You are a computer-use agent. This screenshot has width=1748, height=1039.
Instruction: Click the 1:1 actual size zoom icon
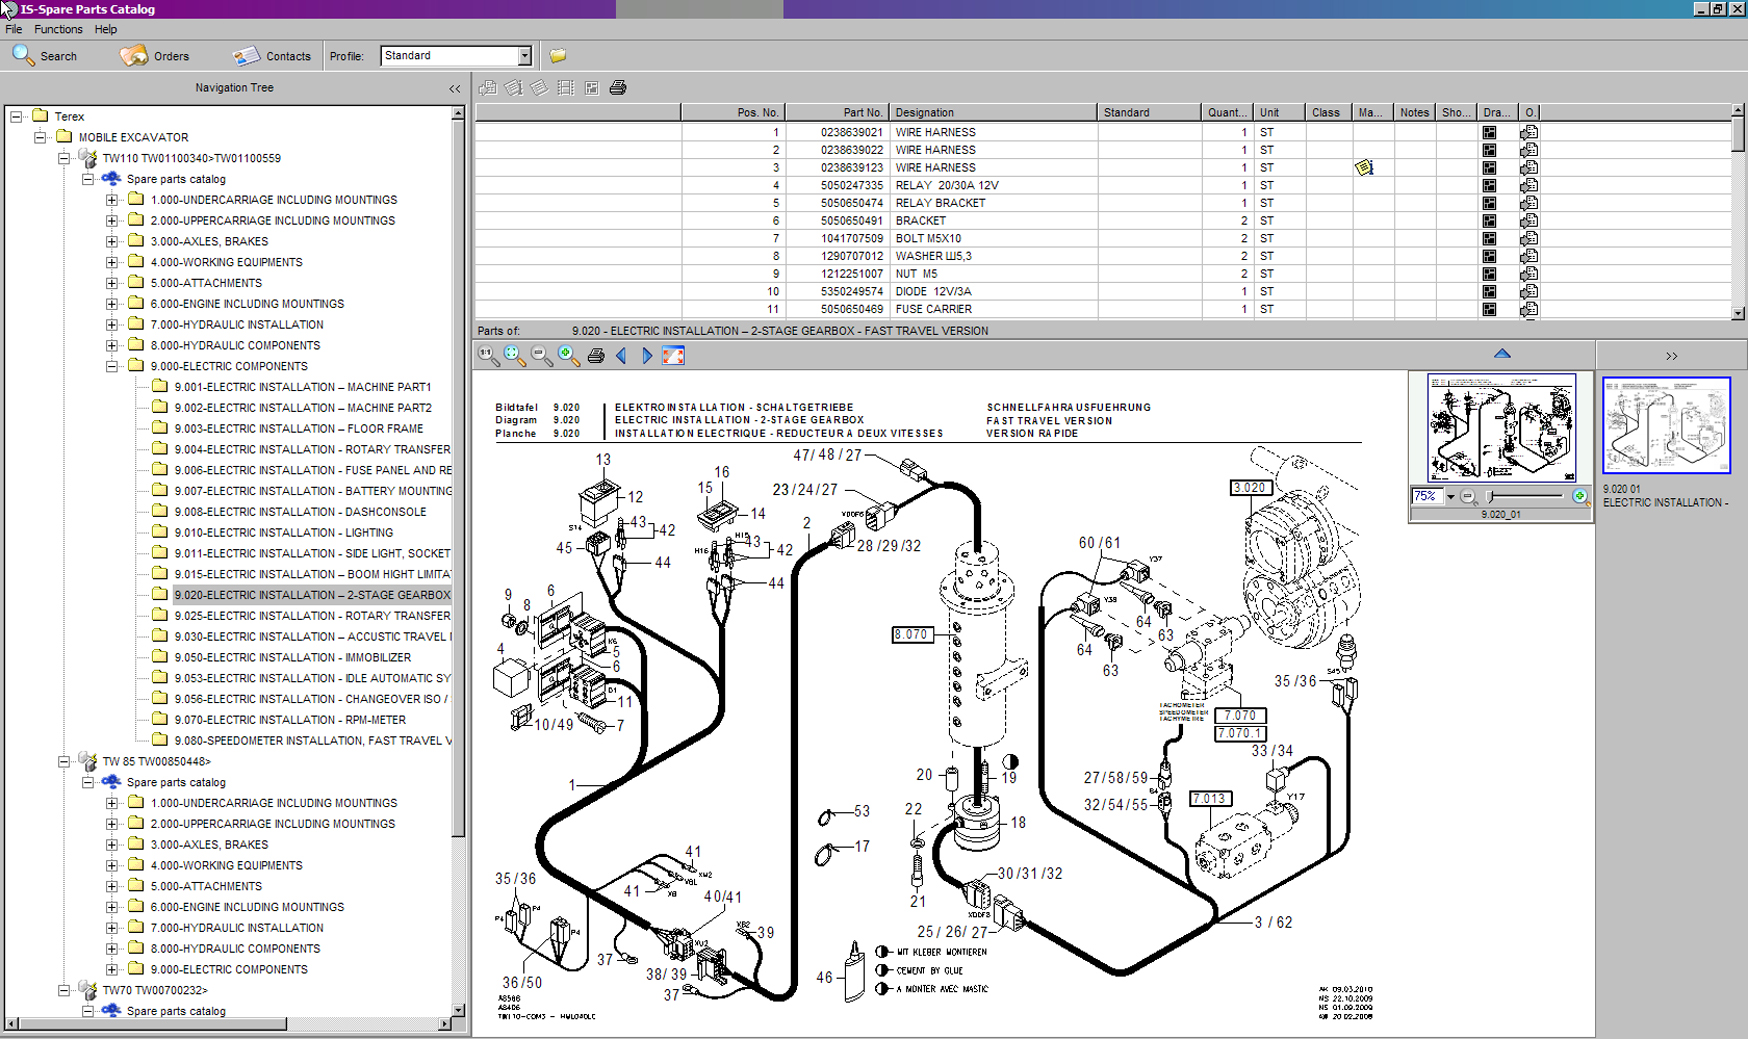pos(488,355)
